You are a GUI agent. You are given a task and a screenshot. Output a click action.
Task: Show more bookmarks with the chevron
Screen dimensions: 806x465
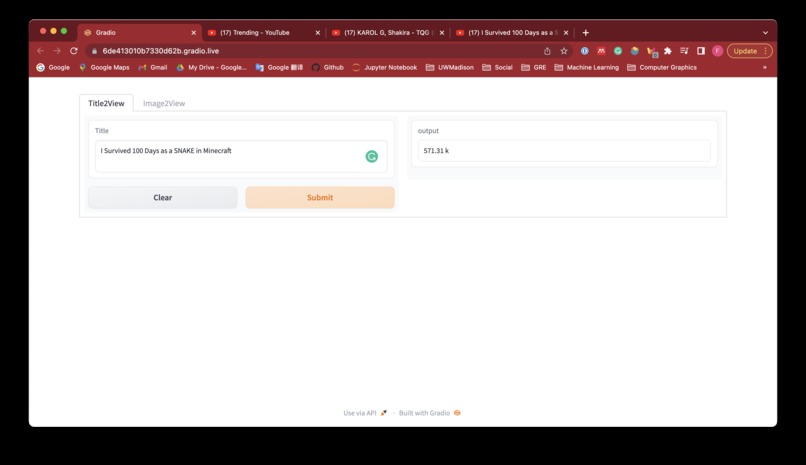click(764, 67)
